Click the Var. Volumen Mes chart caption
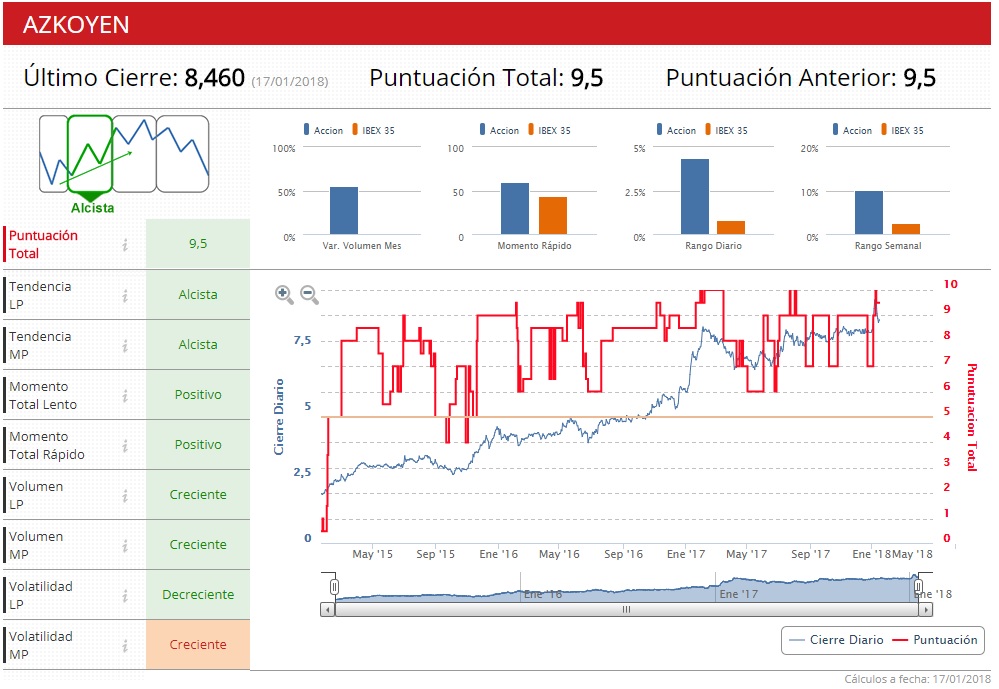This screenshot has height=689, width=999. click(361, 246)
